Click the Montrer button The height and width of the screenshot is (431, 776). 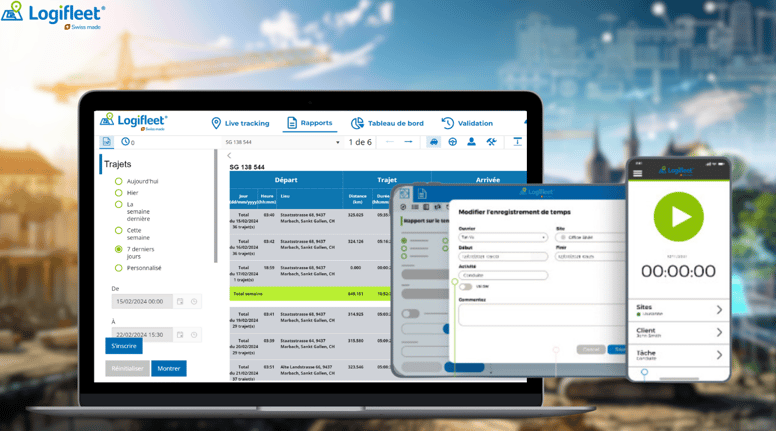pyautogui.click(x=169, y=368)
